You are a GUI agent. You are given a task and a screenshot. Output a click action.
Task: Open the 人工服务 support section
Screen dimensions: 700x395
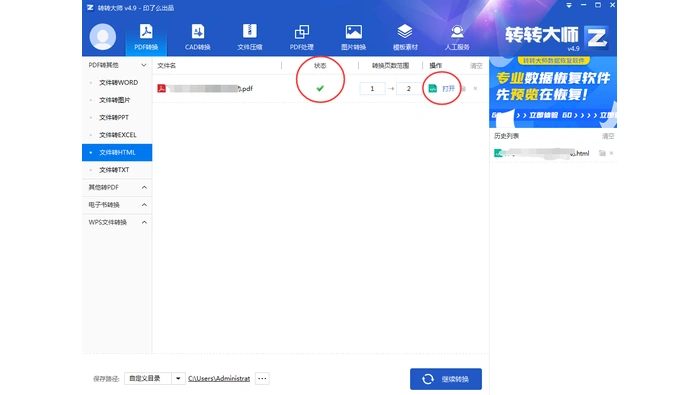pos(457,37)
